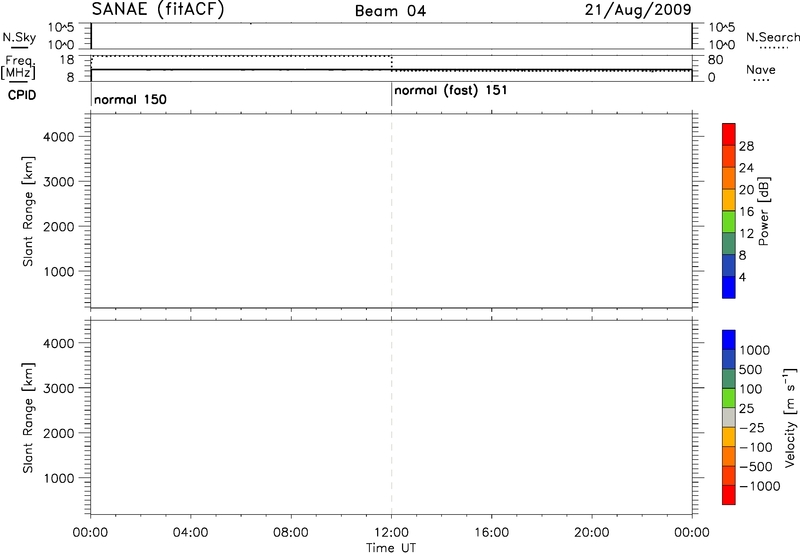This screenshot has height=554, width=800.
Task: Click the date '21/Aug/2009'
Action: 638,10
